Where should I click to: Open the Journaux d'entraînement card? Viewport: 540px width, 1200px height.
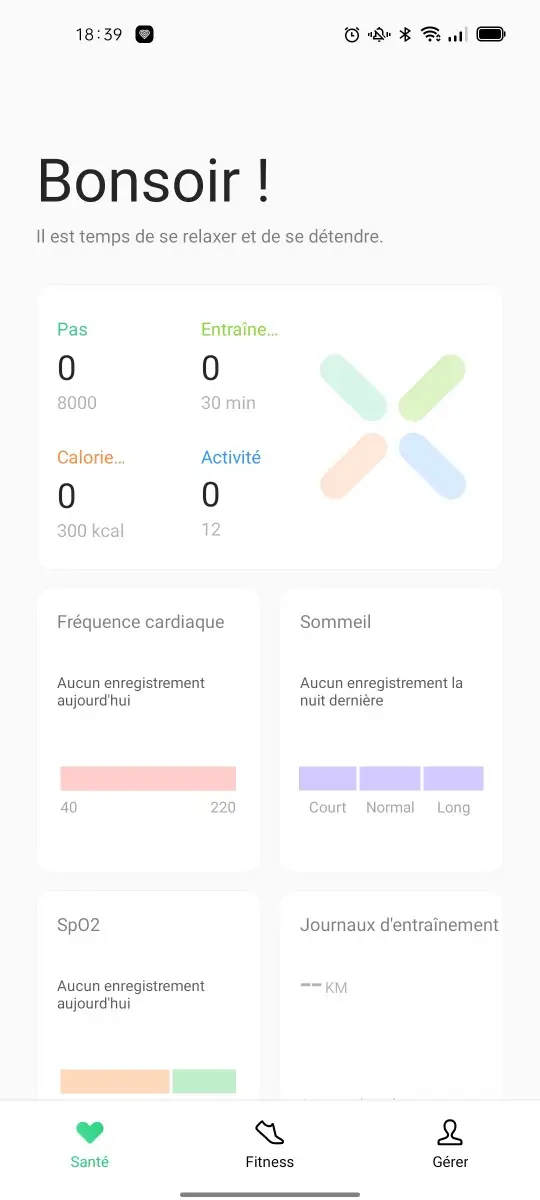(391, 995)
